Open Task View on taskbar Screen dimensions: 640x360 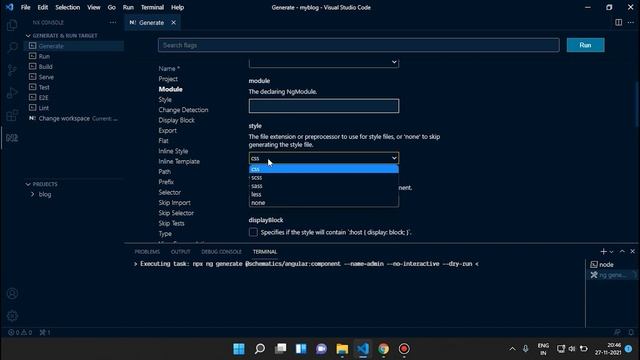280,349
